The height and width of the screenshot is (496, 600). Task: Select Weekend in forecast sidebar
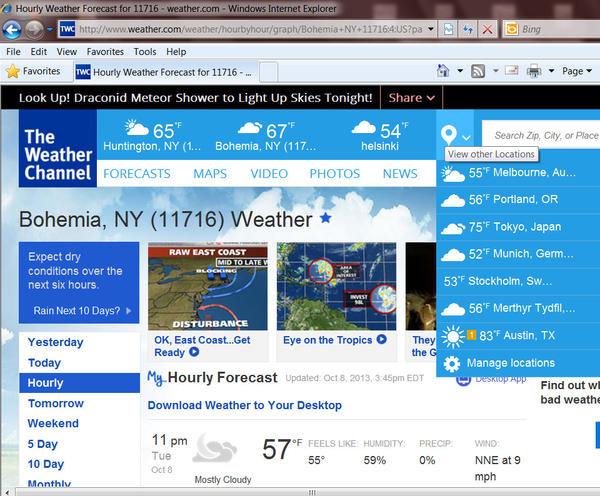point(53,423)
